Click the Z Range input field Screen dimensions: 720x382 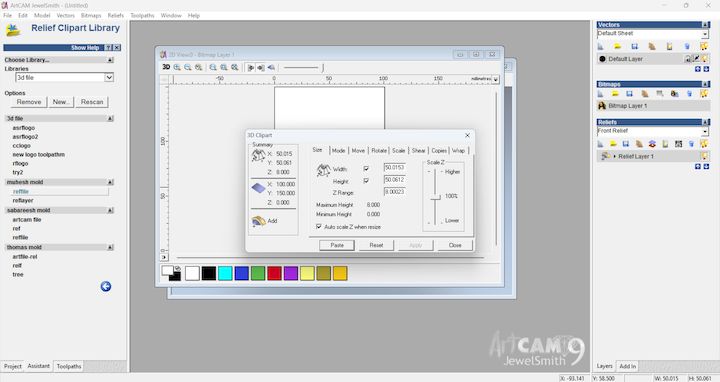click(394, 192)
